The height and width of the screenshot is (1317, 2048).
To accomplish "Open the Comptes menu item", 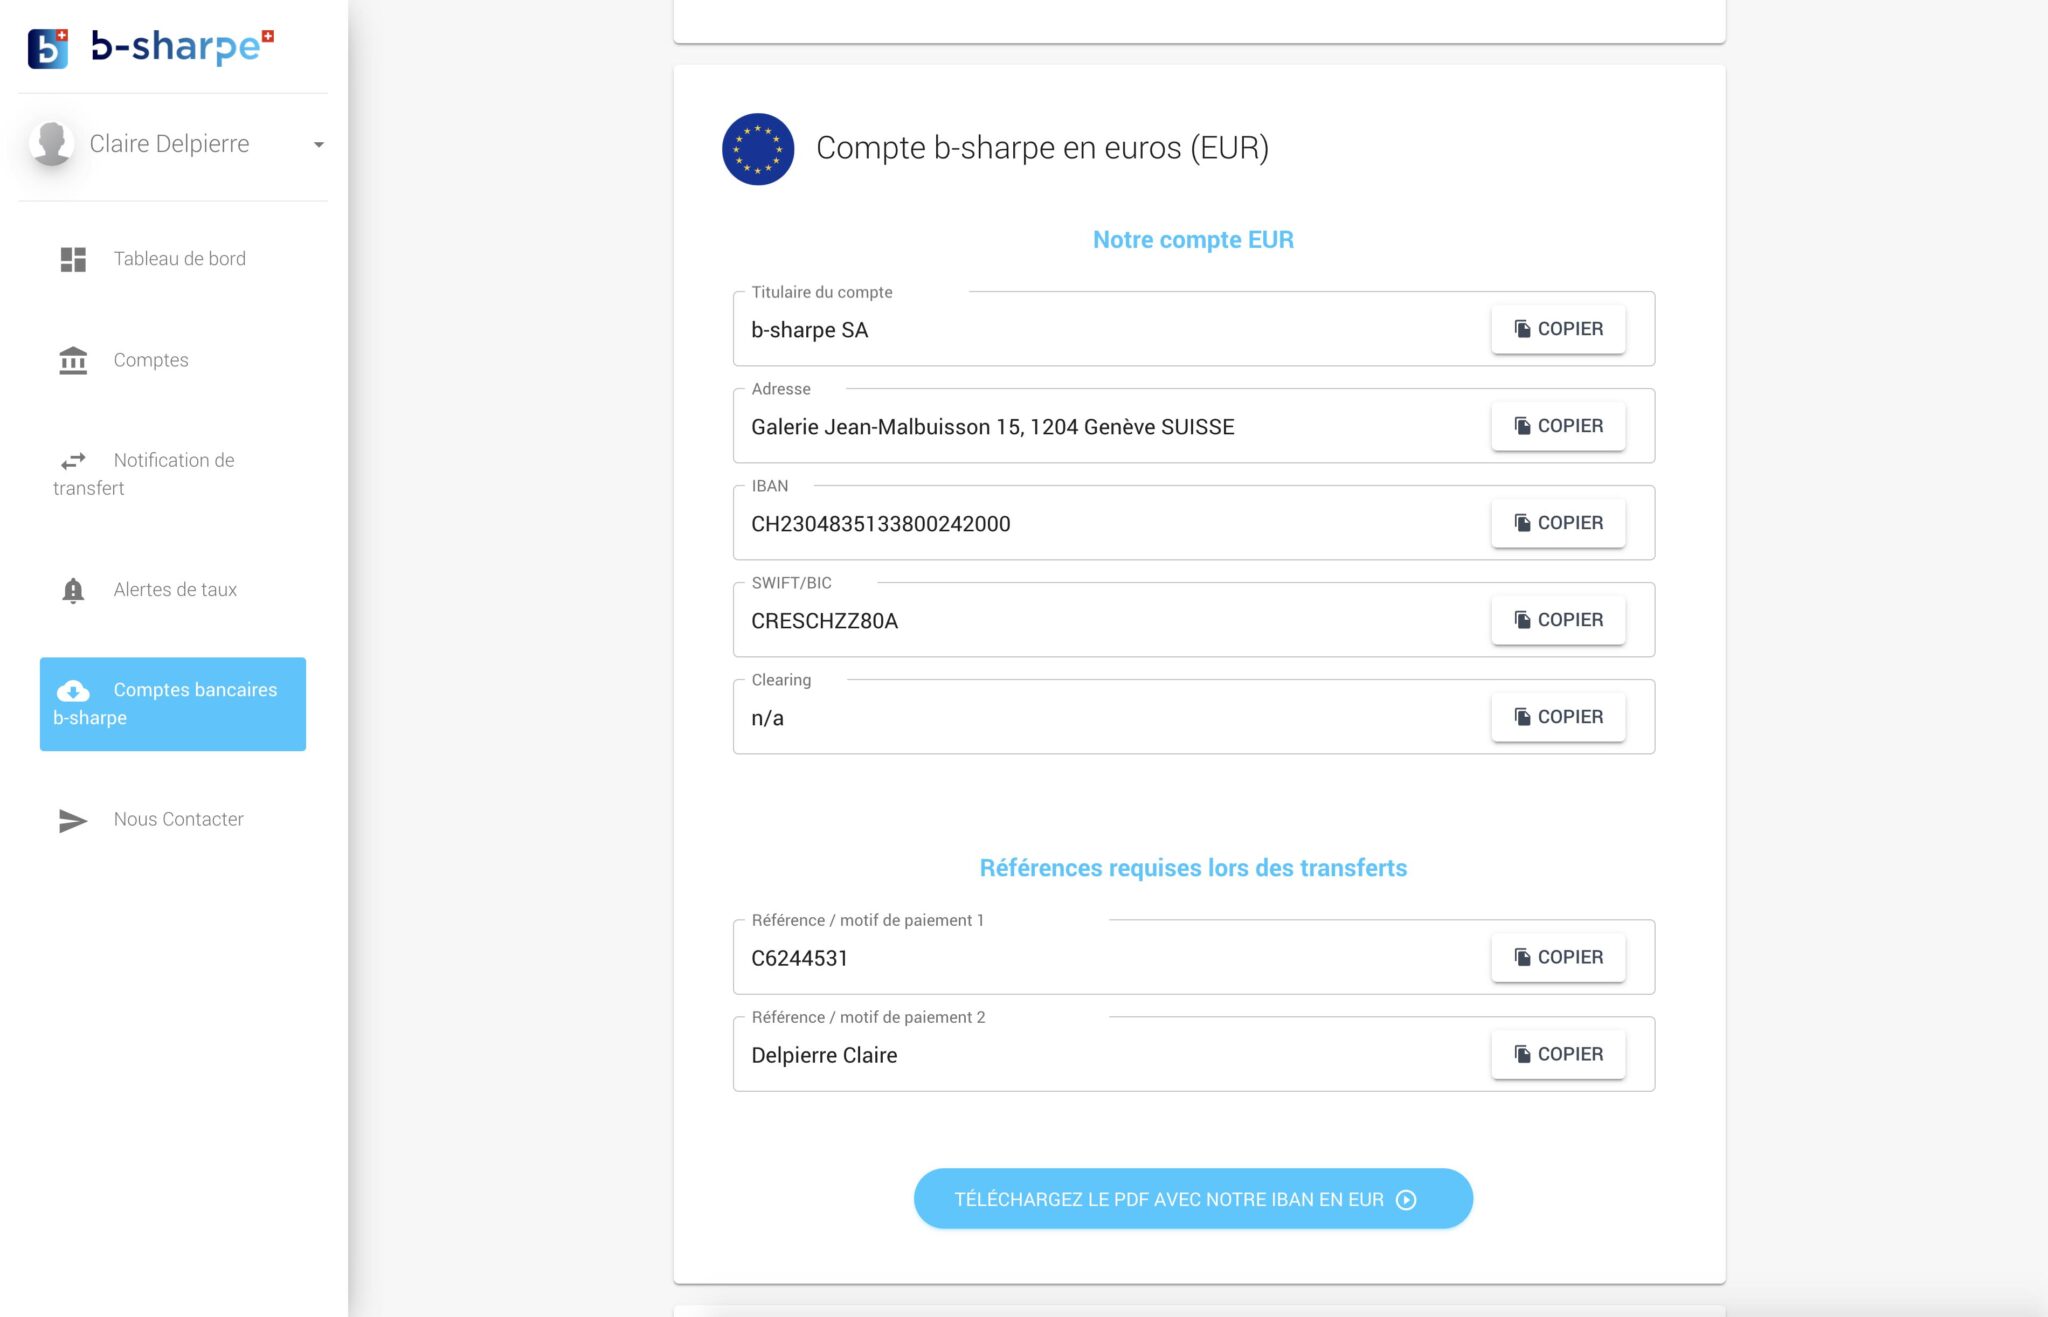I will click(x=172, y=360).
